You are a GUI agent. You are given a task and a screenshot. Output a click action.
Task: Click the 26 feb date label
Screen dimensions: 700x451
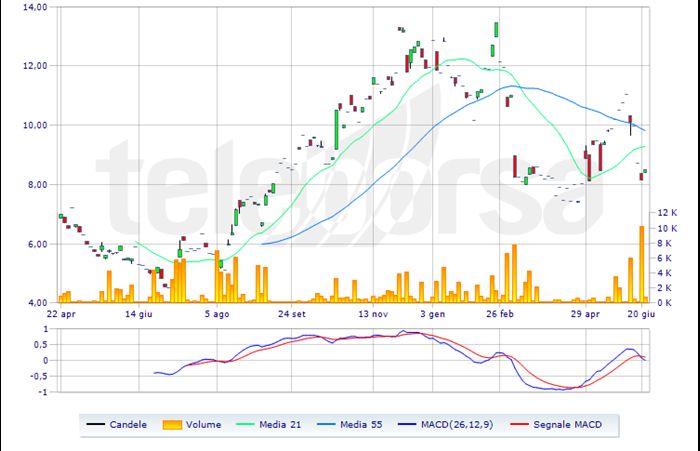pos(500,314)
